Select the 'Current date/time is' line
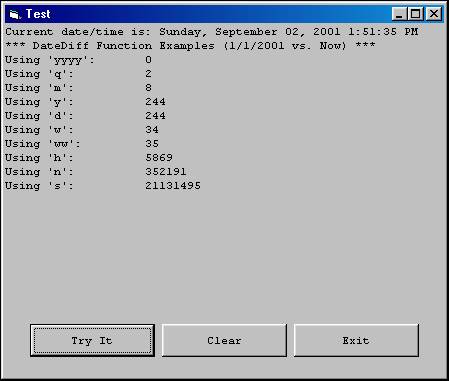The height and width of the screenshot is (381, 449). coord(211,32)
